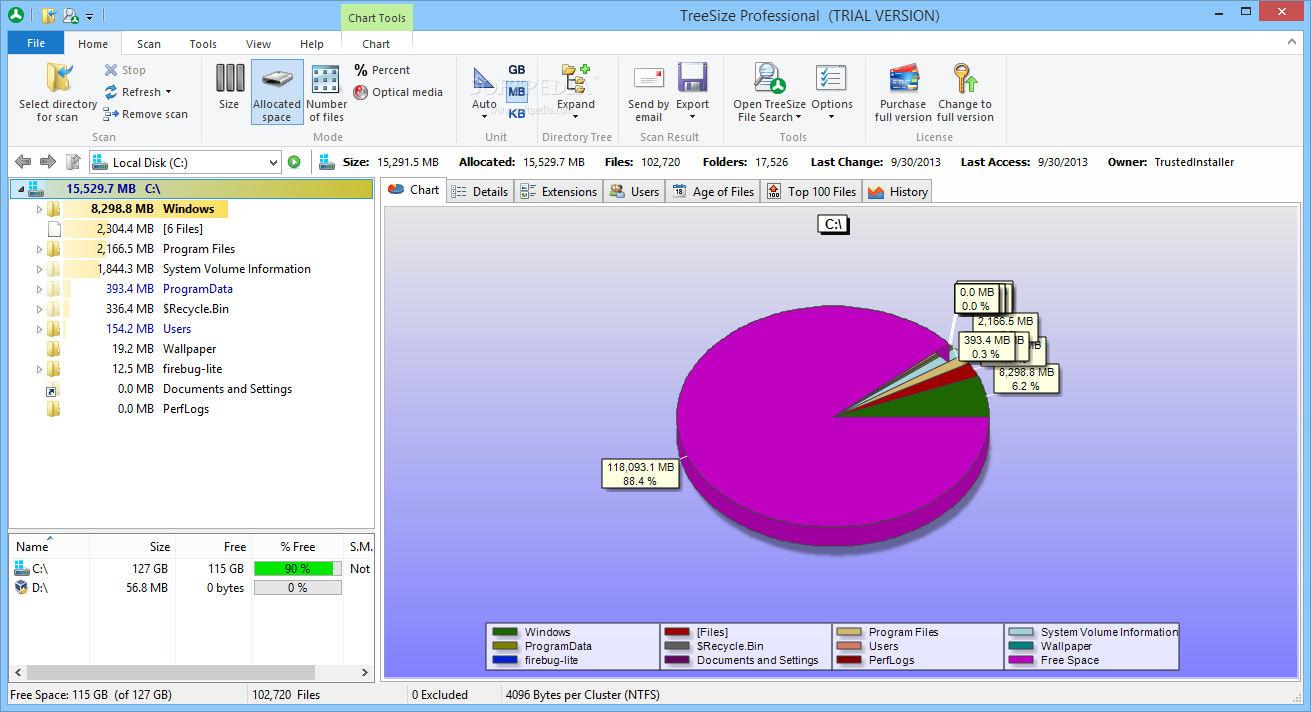Open the Scan ribbon tab
Screen dimensions: 1311x712
[x=148, y=44]
